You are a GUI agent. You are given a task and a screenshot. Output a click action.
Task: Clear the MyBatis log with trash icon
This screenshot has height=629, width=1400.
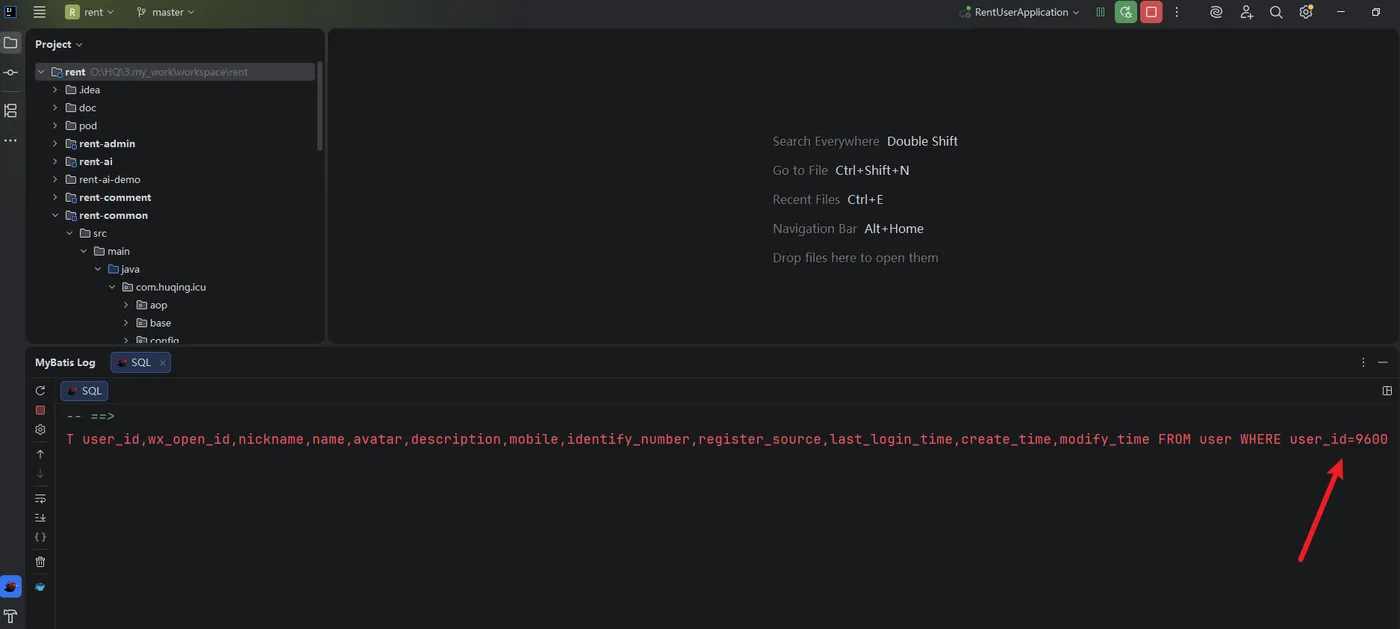point(40,562)
